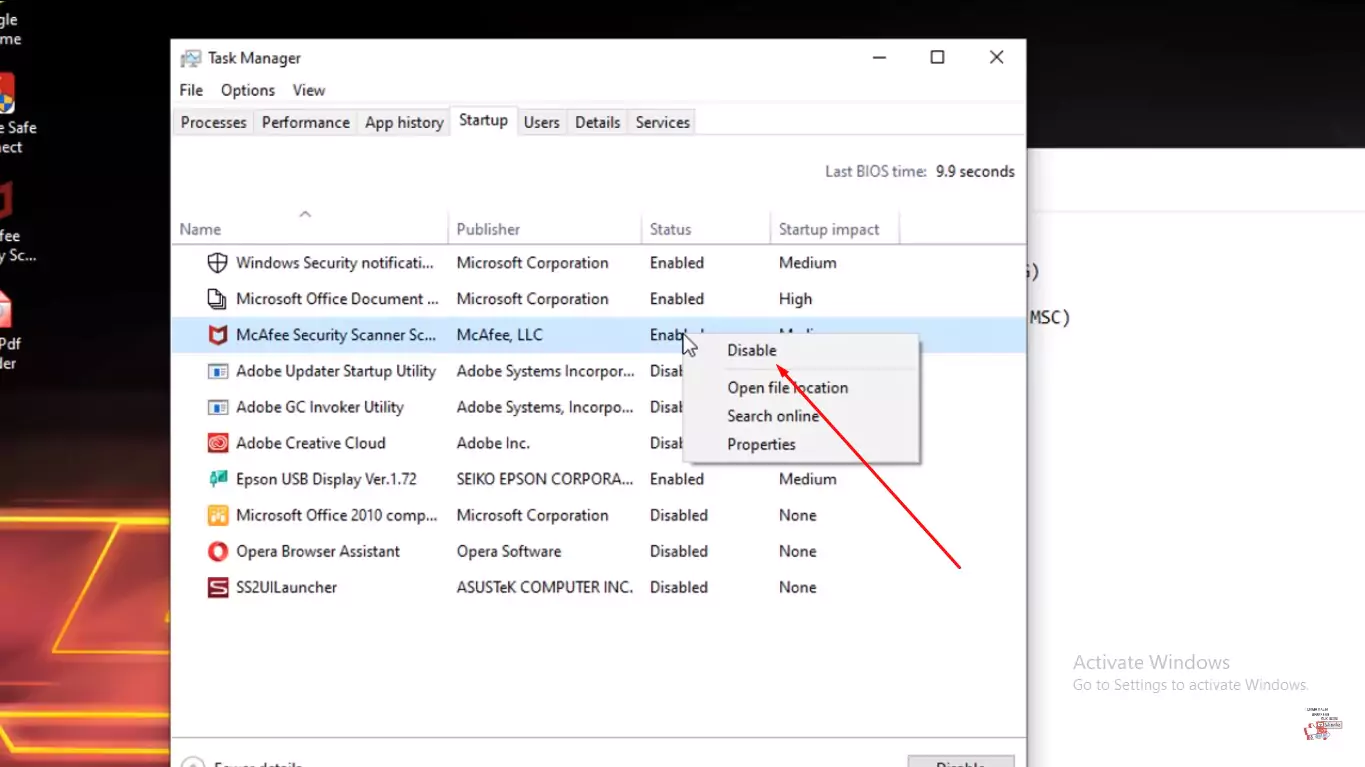Click Enabled status in Epson USB row
The height and width of the screenshot is (767, 1365).
(677, 479)
